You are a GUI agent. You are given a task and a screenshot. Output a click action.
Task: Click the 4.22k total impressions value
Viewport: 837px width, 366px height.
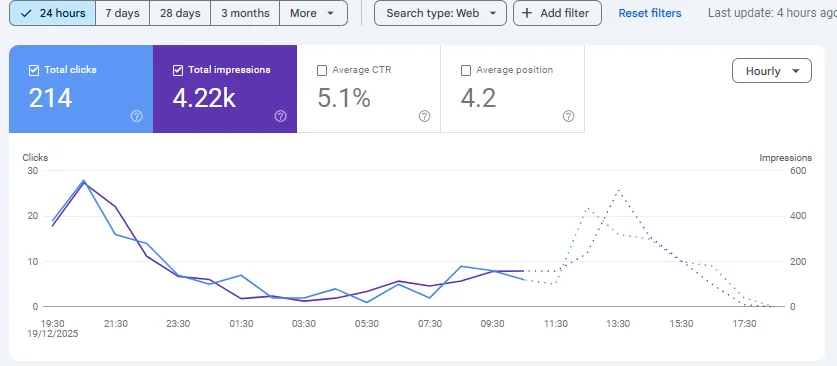point(204,98)
